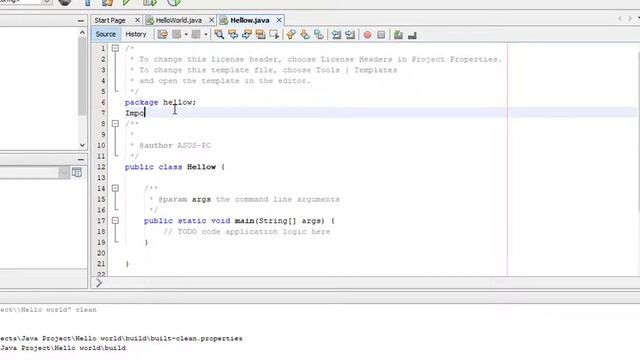Viewport: 640px width, 360px height.
Task: Toggle Rectangular Selection icon
Action: coord(274,35)
